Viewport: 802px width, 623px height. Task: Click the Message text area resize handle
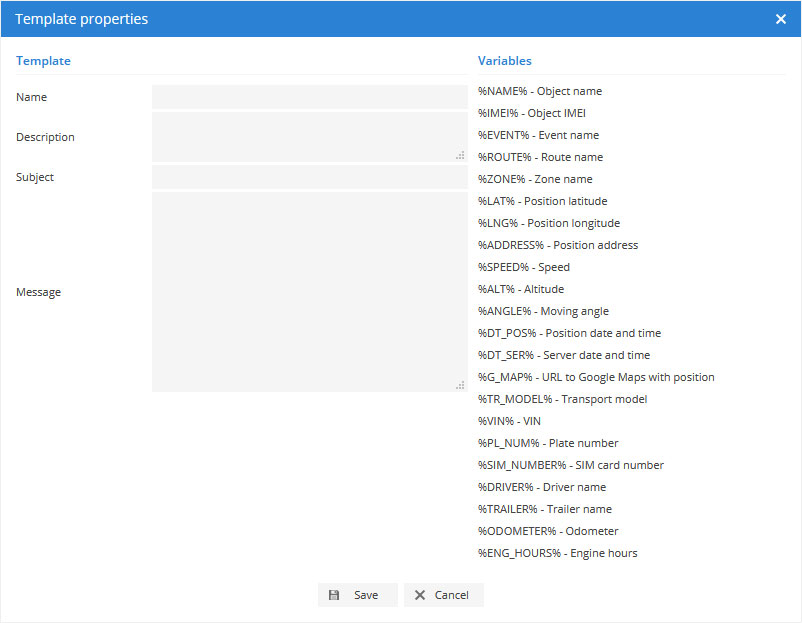tap(460, 385)
